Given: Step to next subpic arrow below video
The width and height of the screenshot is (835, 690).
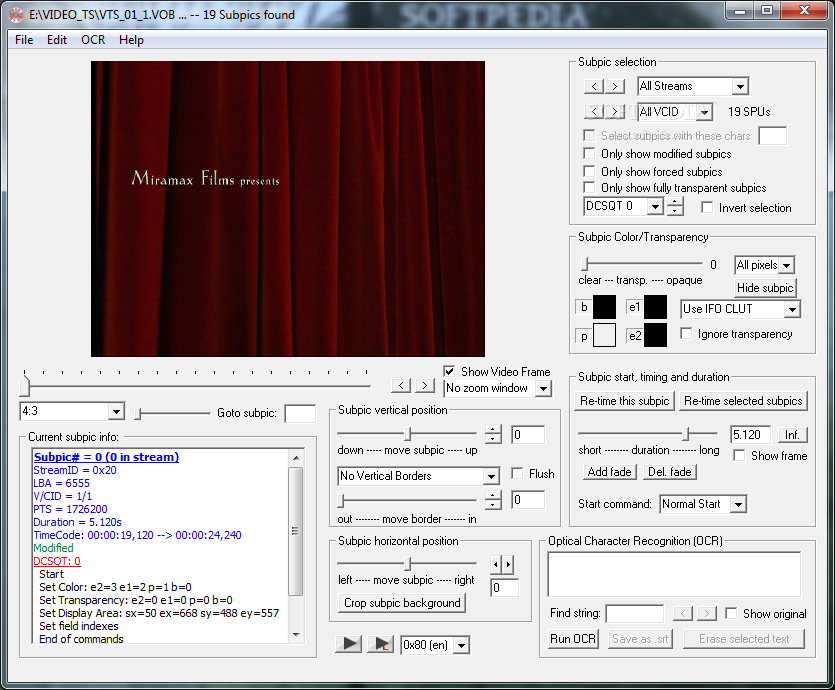Looking at the screenshot, I should pos(424,385).
